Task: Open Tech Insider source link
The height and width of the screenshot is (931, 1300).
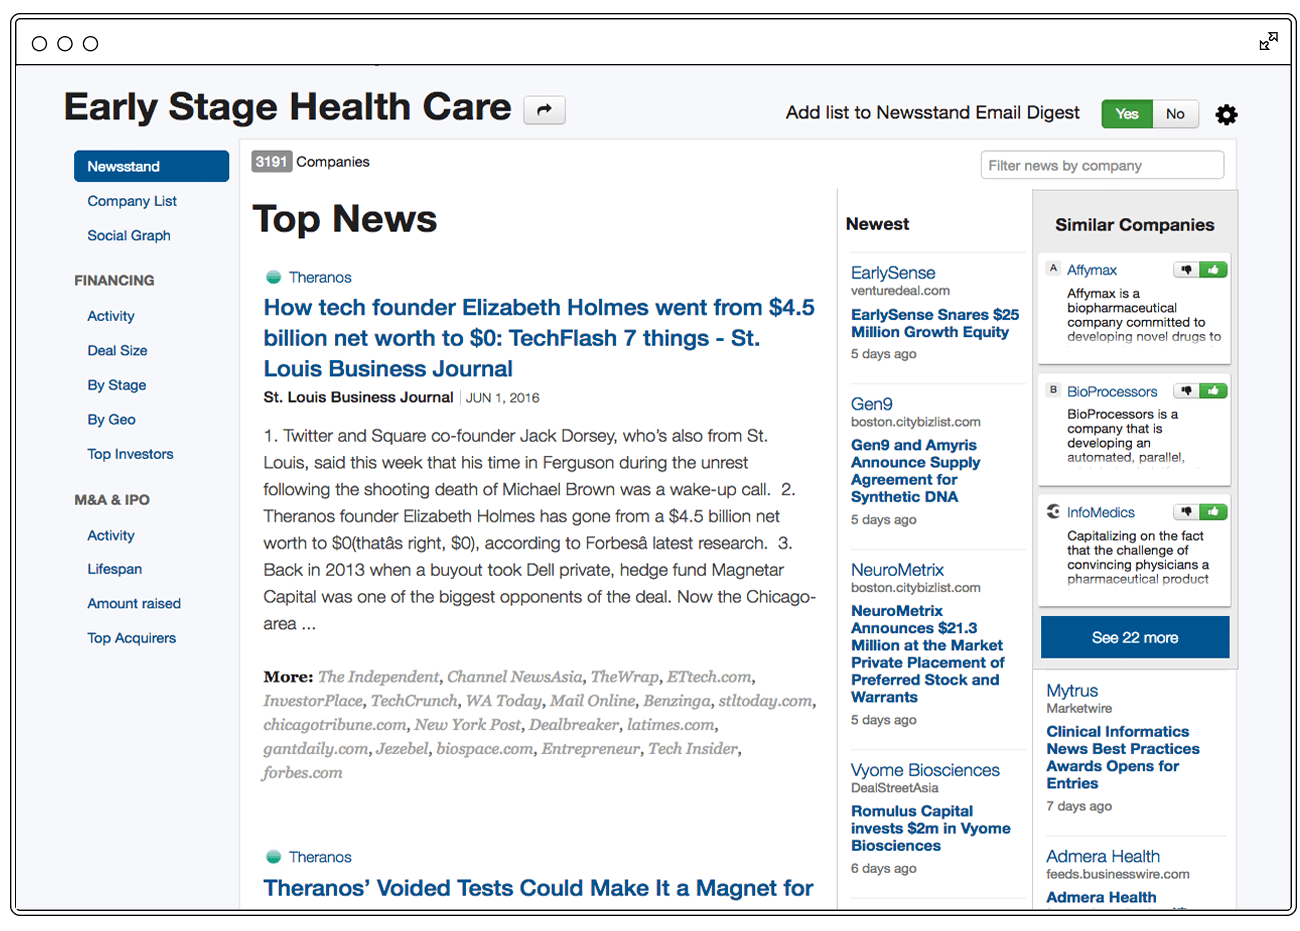Action: click(694, 749)
